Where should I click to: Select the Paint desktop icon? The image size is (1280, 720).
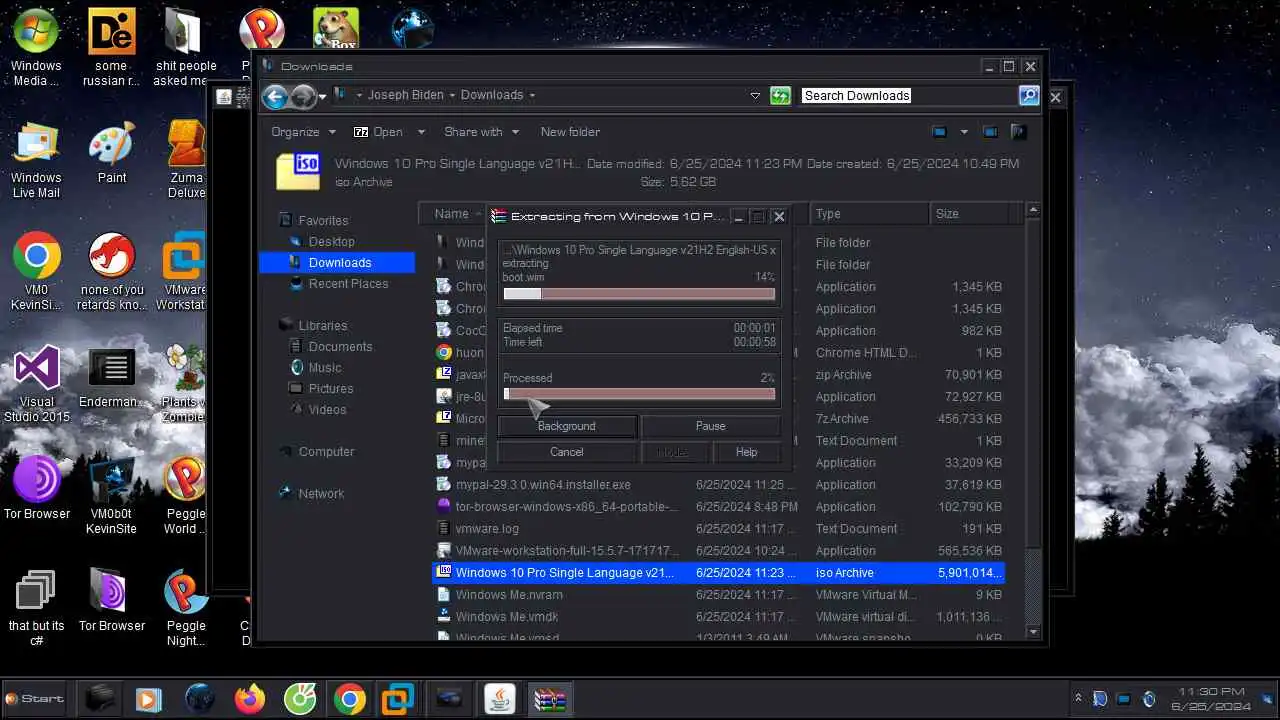pos(112,153)
